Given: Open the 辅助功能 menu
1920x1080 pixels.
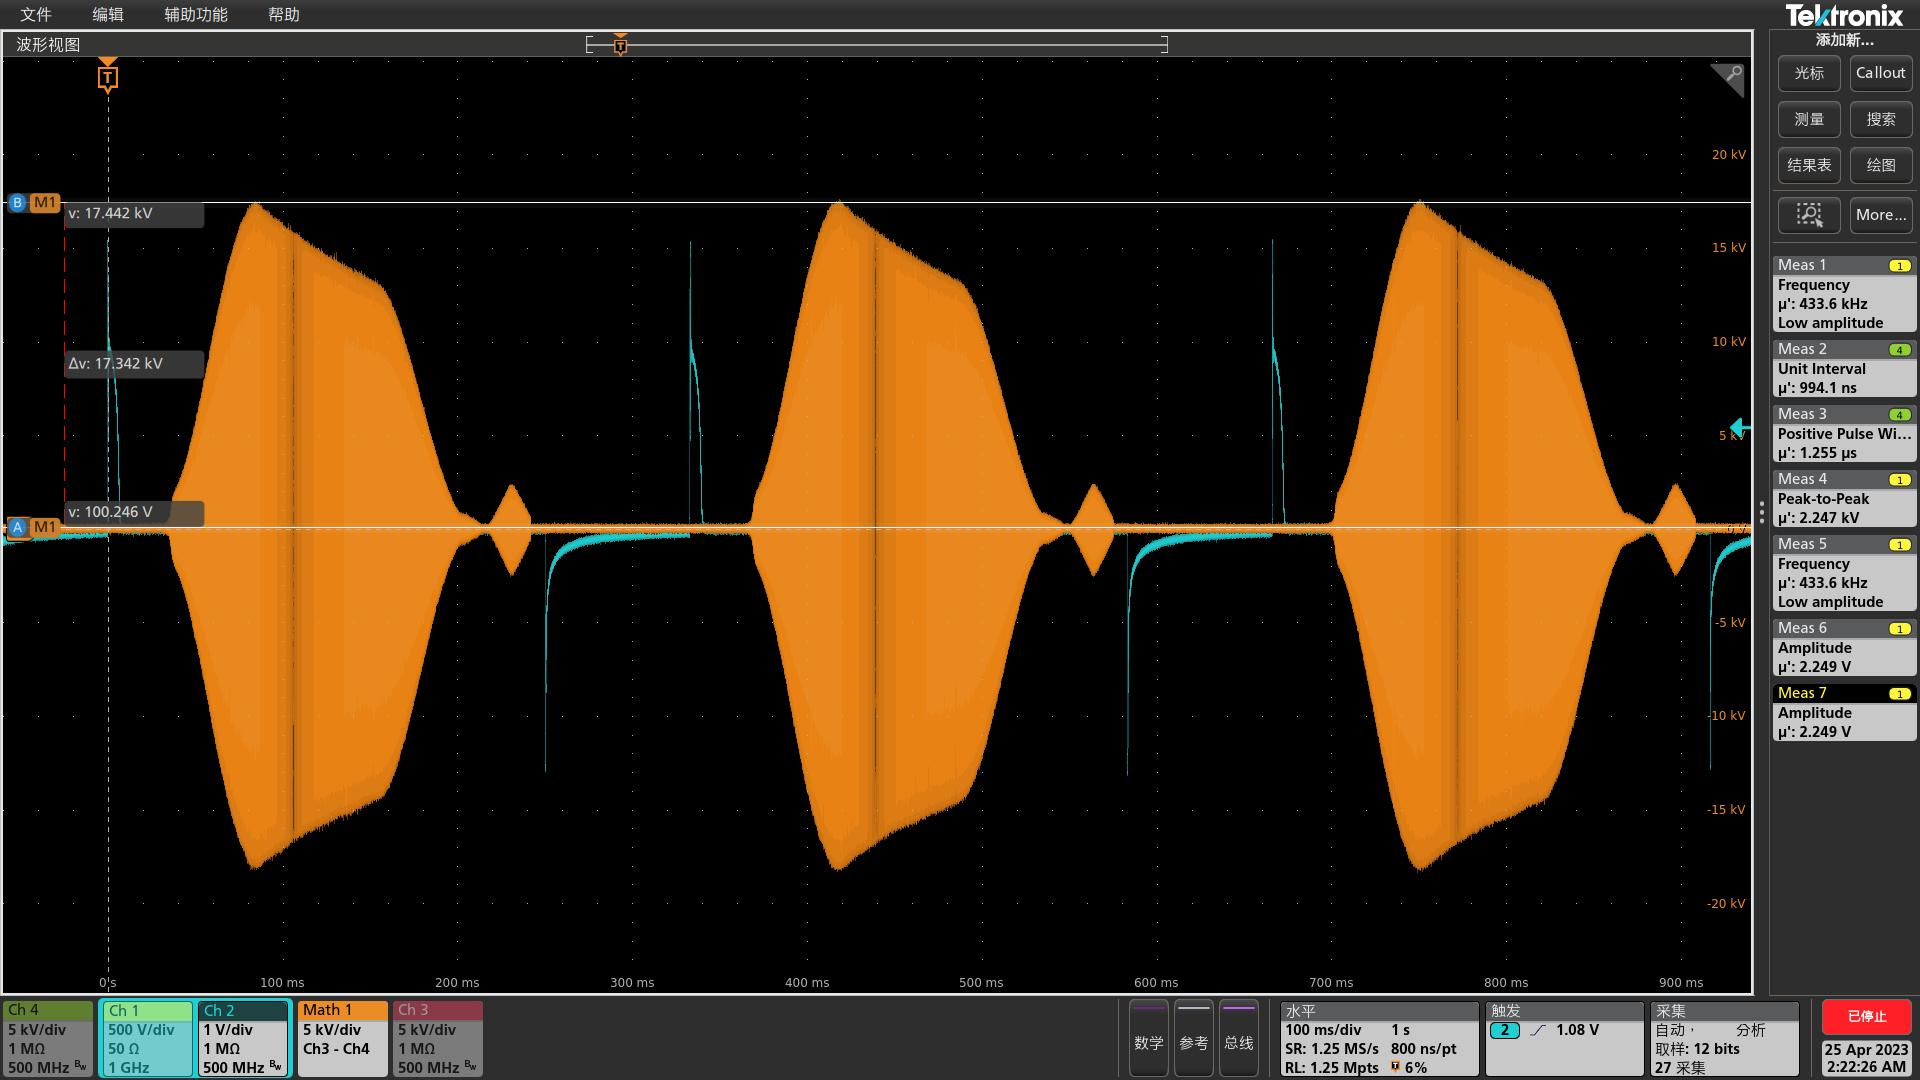Looking at the screenshot, I should pyautogui.click(x=196, y=15).
